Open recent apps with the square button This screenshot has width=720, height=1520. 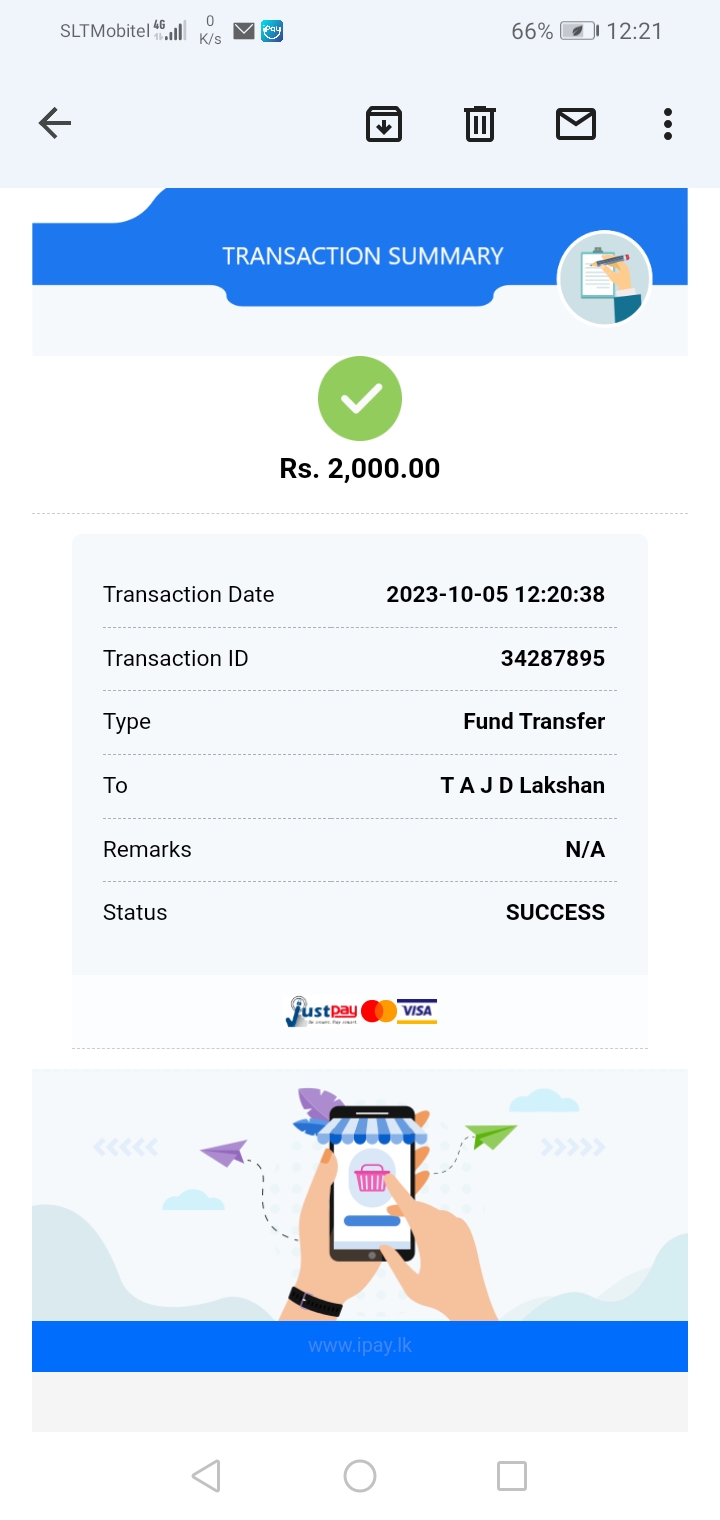coord(511,1476)
